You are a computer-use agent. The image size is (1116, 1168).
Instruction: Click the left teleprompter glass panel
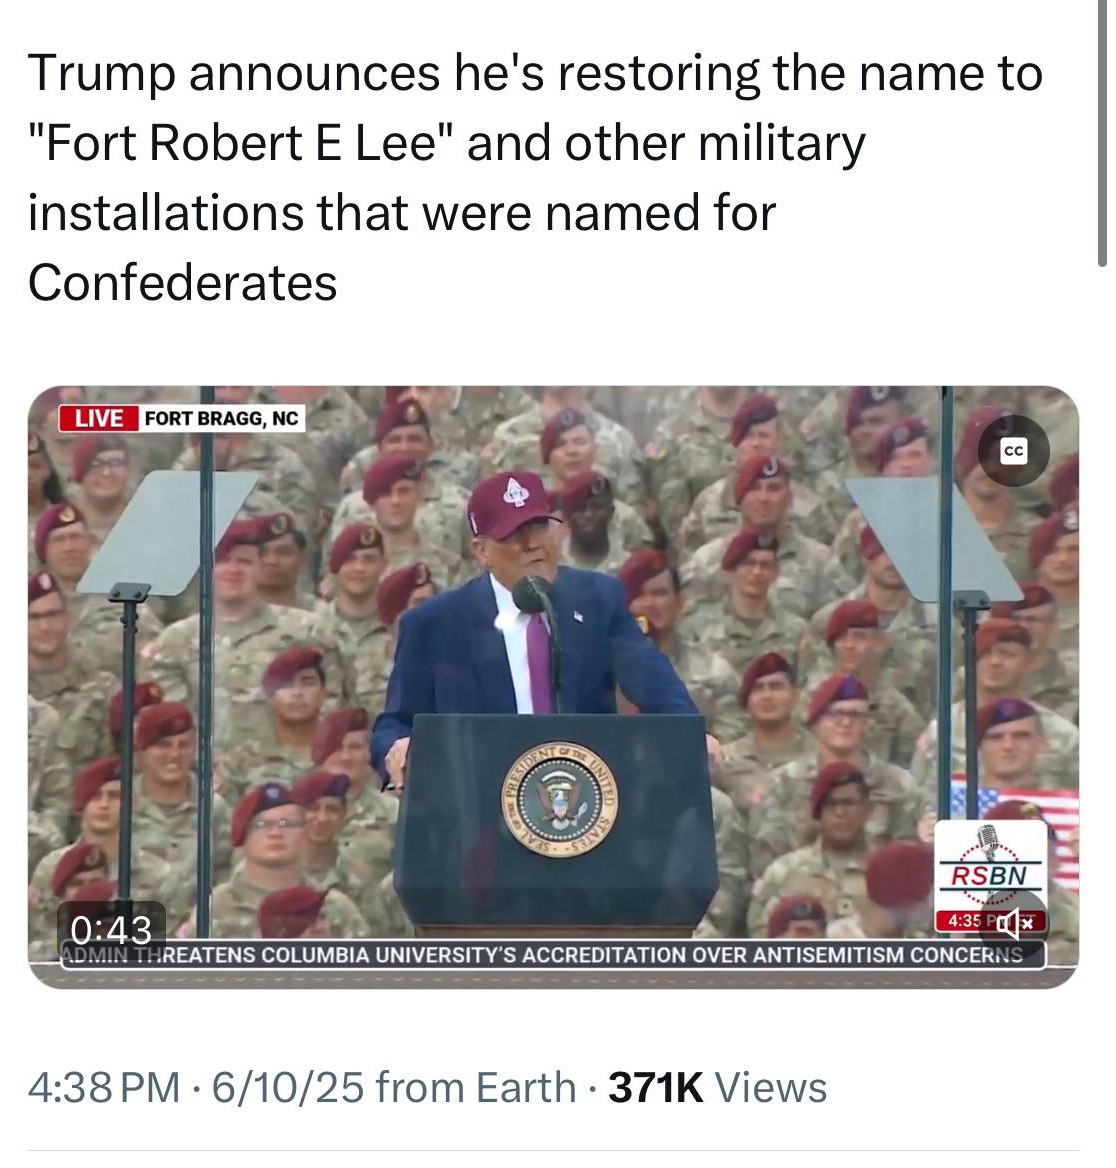[166, 532]
